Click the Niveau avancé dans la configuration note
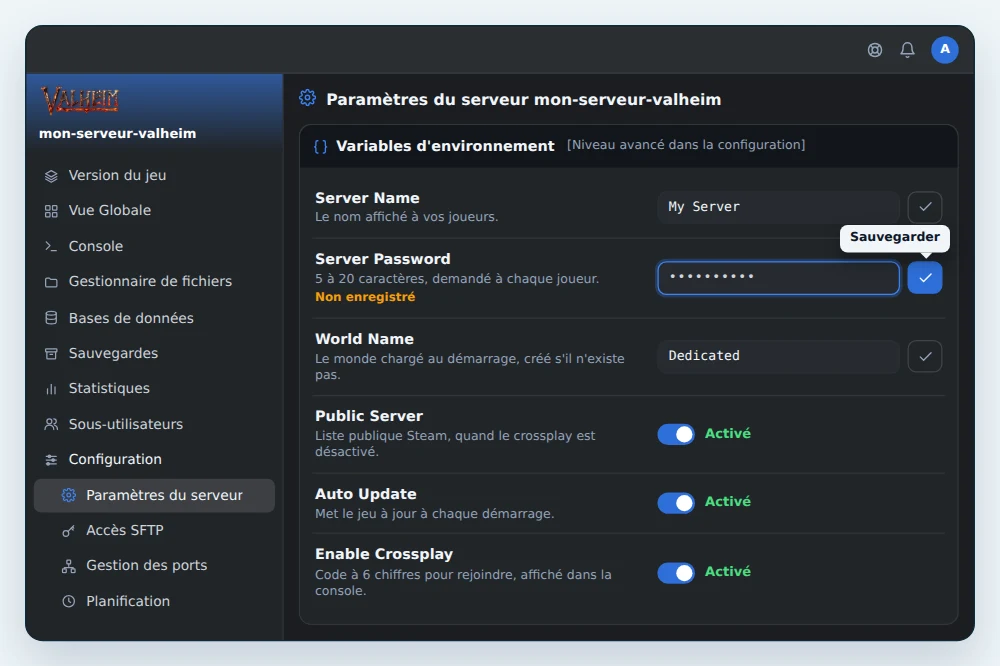Viewport: 1000px width, 666px height. click(686, 145)
